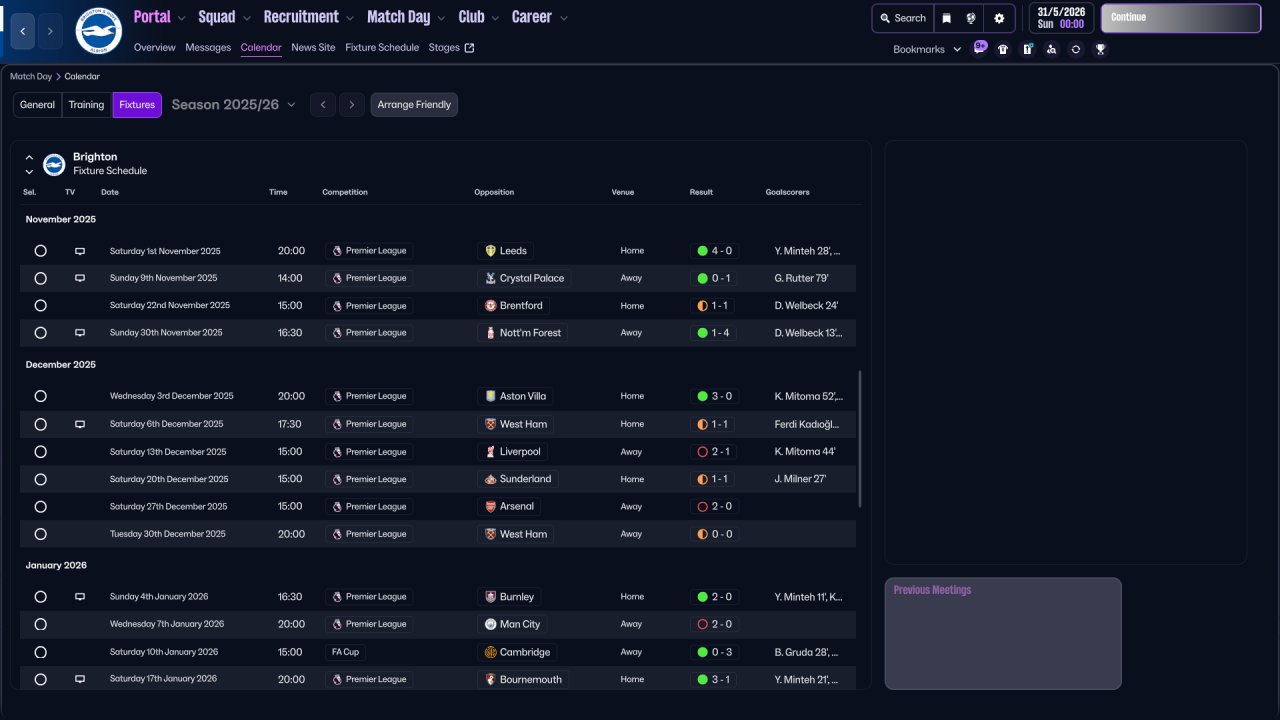This screenshot has width=1280, height=720.
Task: Switch to the Training calendar view
Action: 87,105
